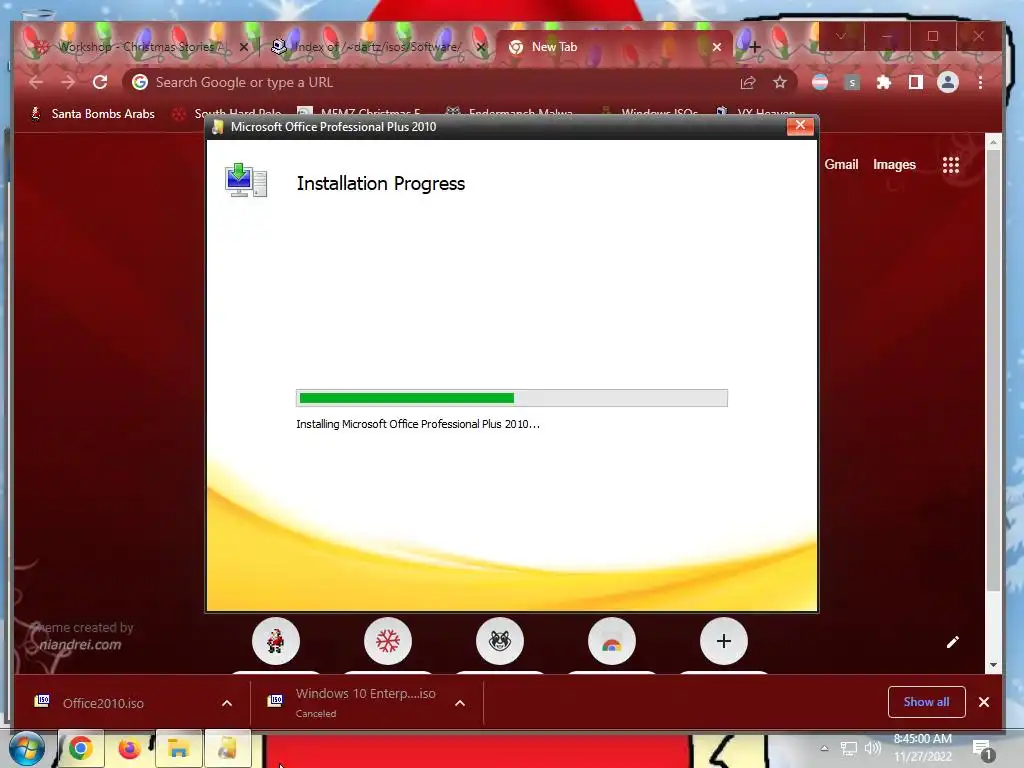Click the raccoon face shortcut tile
The image size is (1024, 768).
500,641
